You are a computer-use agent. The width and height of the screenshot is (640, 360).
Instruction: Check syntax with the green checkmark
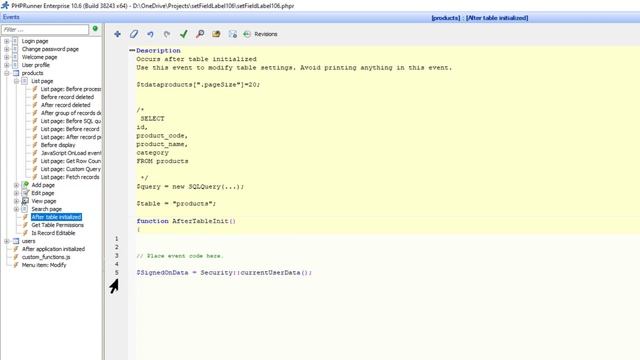[x=184, y=34]
